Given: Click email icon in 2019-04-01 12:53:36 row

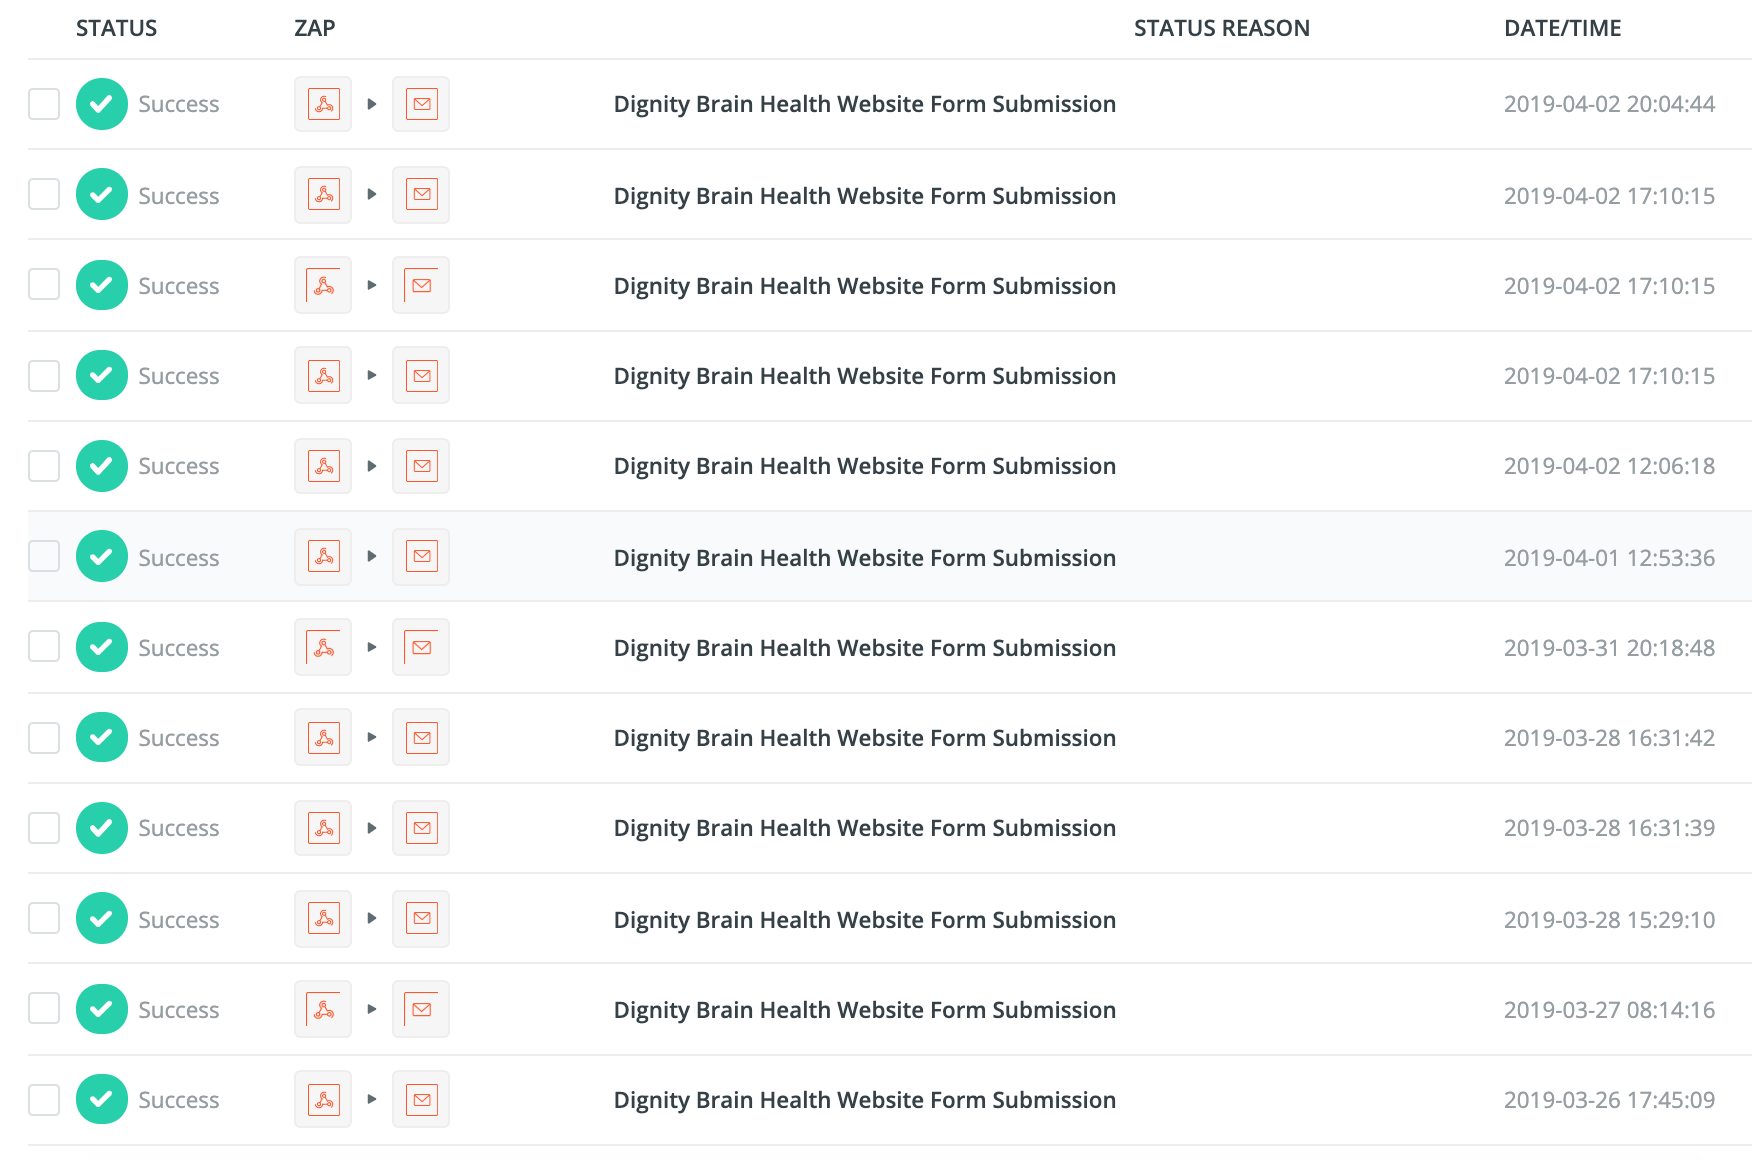Looking at the screenshot, I should (x=421, y=556).
